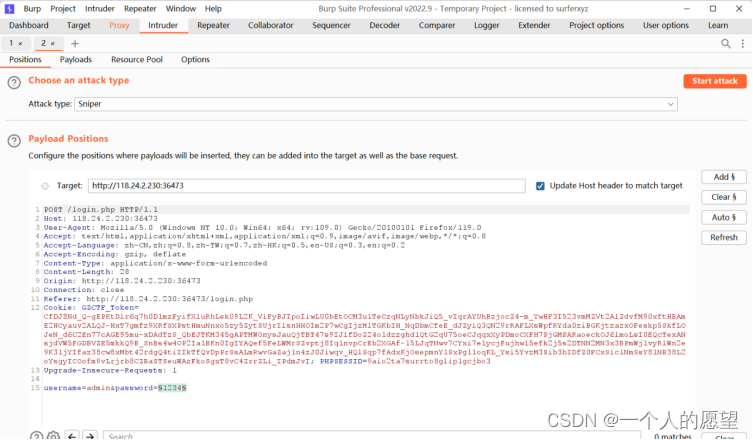Click the highlighted §1234§ payload marker
Image resolution: width=753 pixels, height=440 pixels.
tap(172, 388)
